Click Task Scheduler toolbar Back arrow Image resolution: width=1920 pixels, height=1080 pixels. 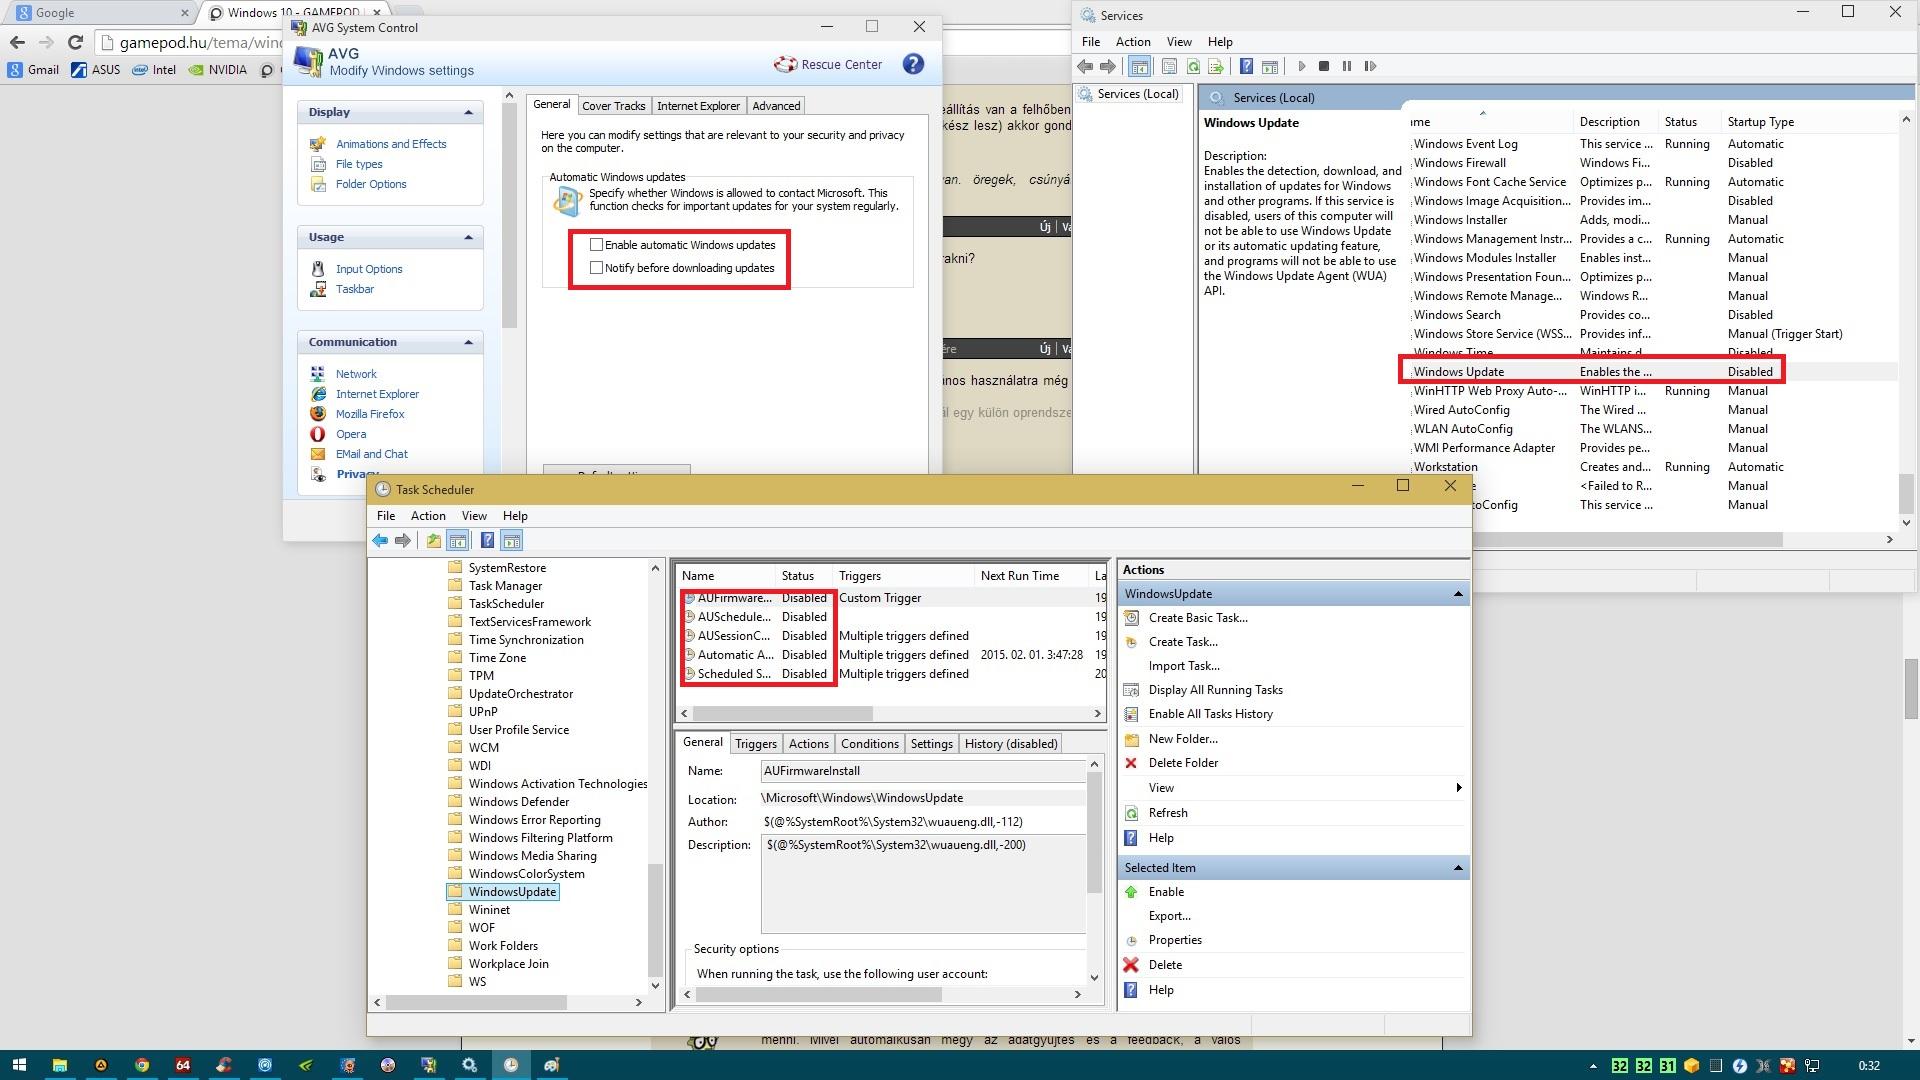click(380, 541)
